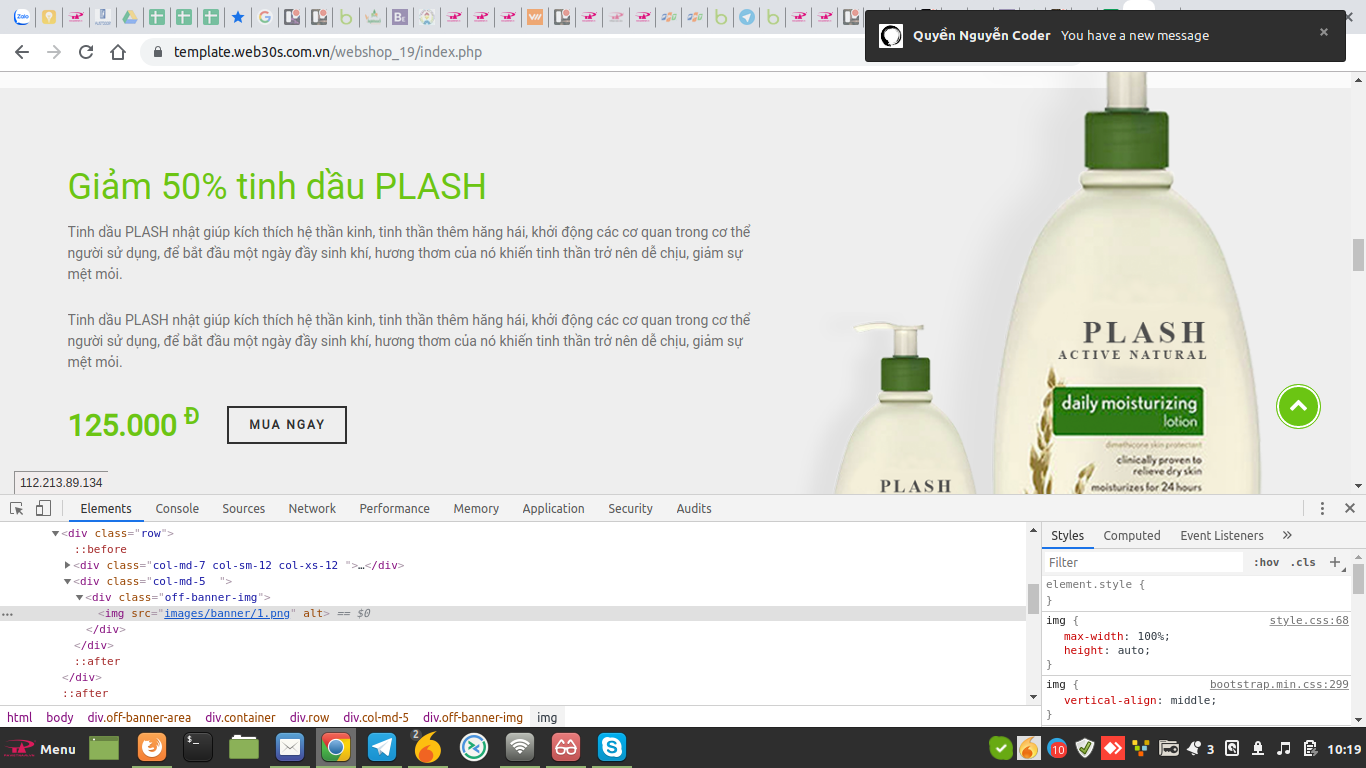1366x768 pixels.
Task: Open the Network tab
Action: 312,508
